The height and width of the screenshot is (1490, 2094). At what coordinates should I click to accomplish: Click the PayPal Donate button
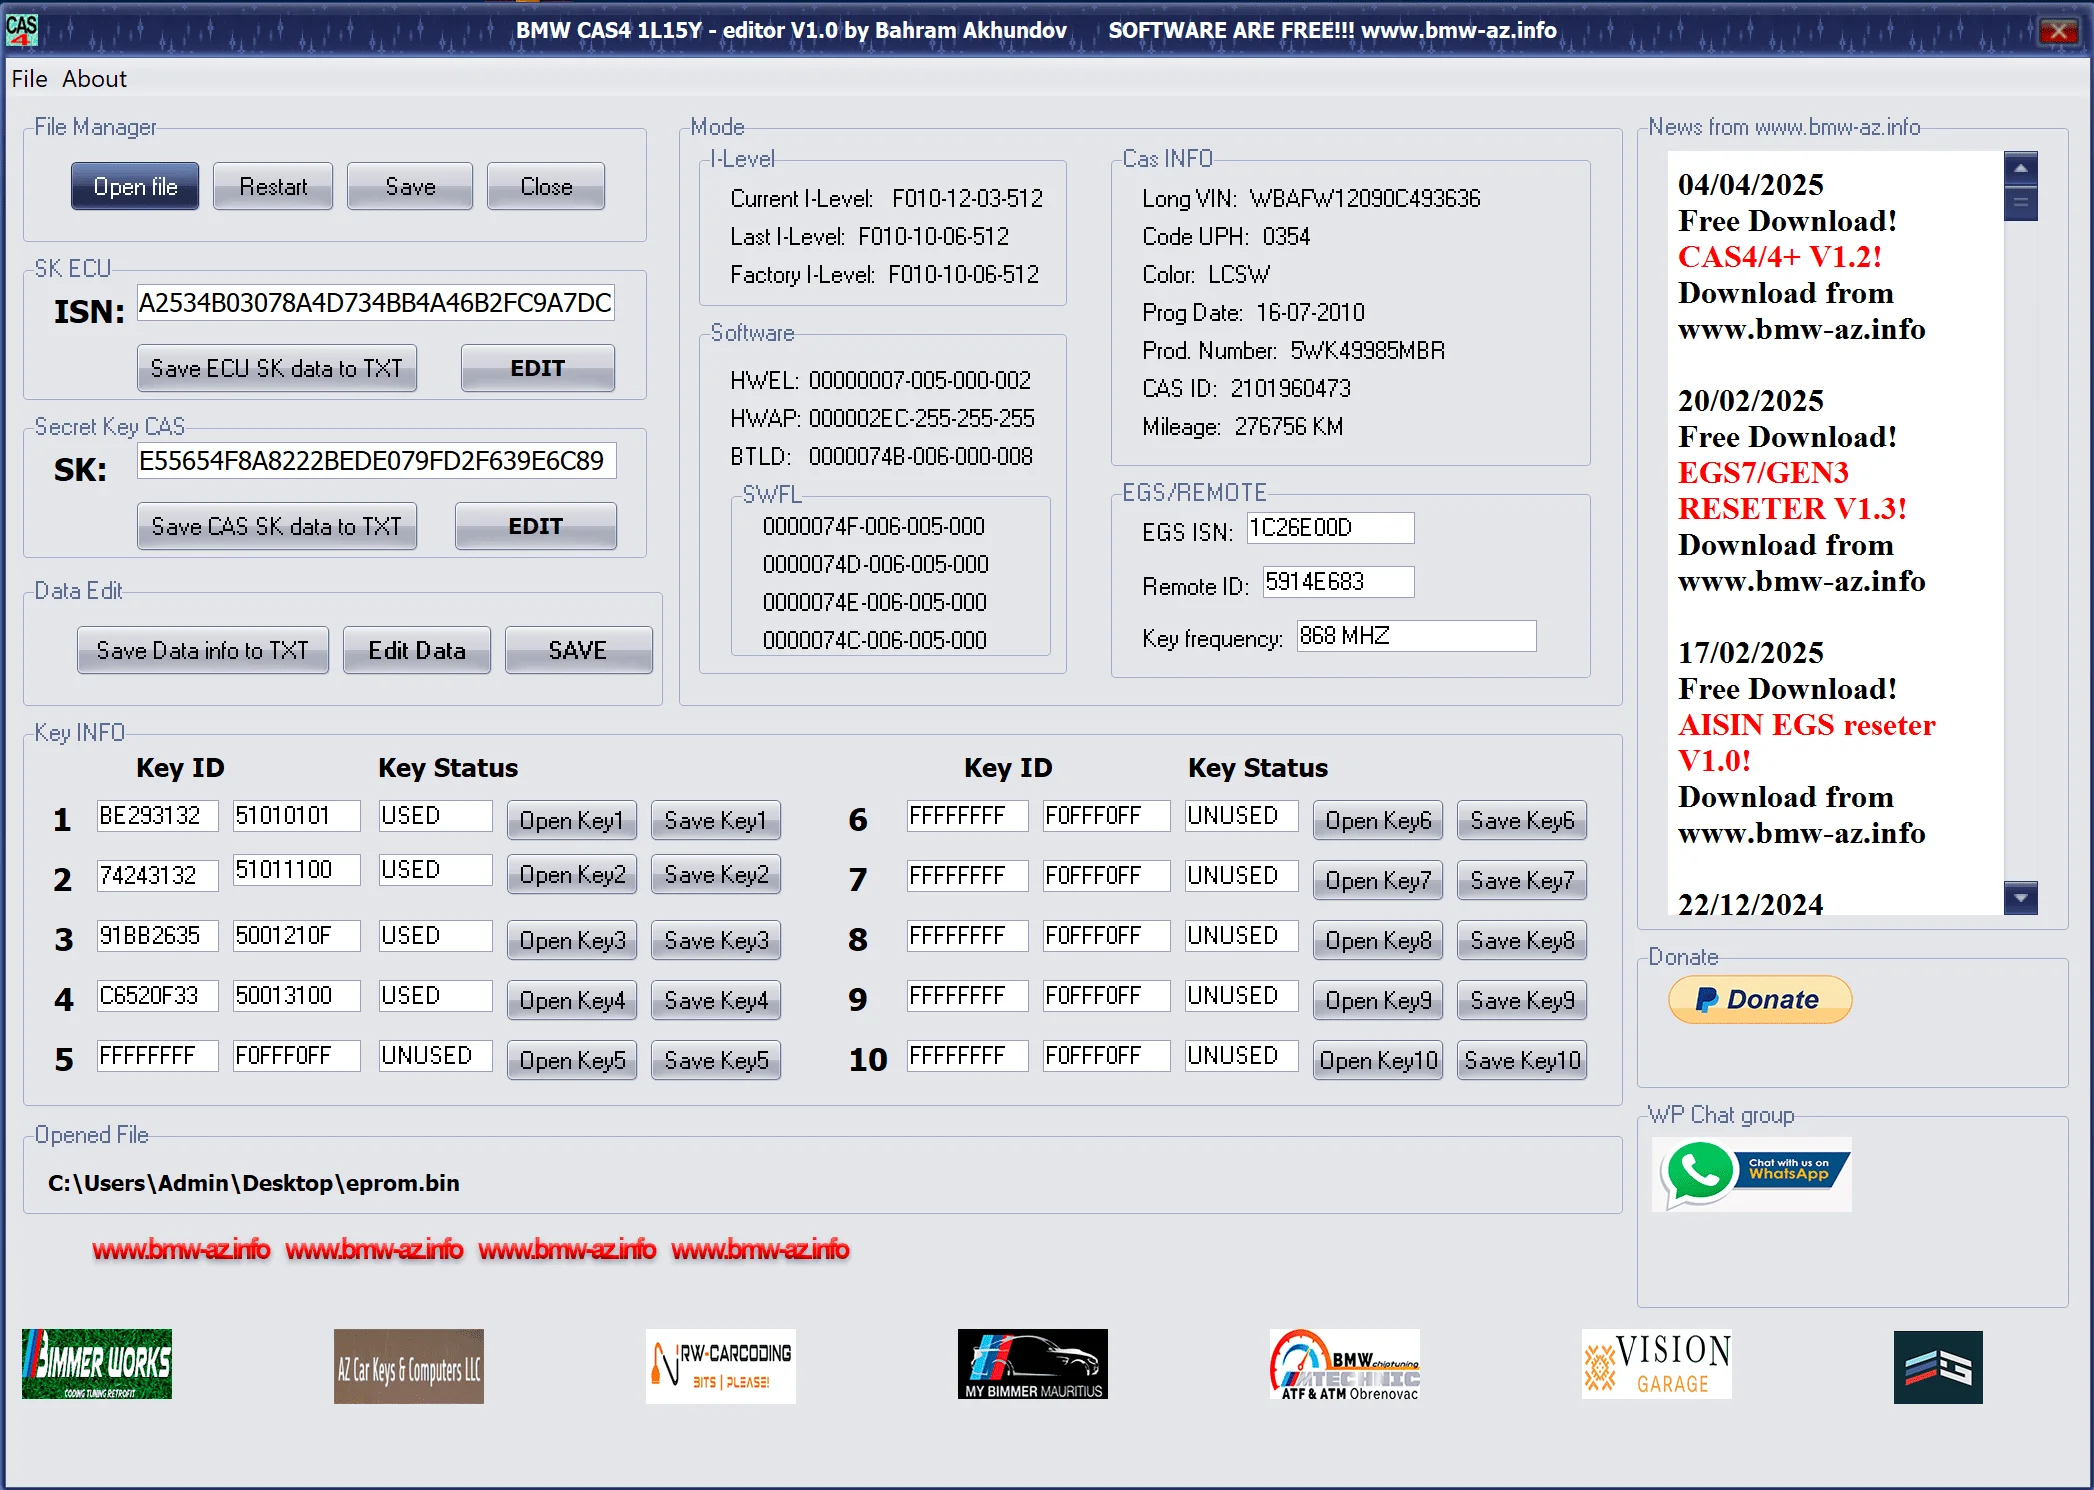(x=1760, y=999)
